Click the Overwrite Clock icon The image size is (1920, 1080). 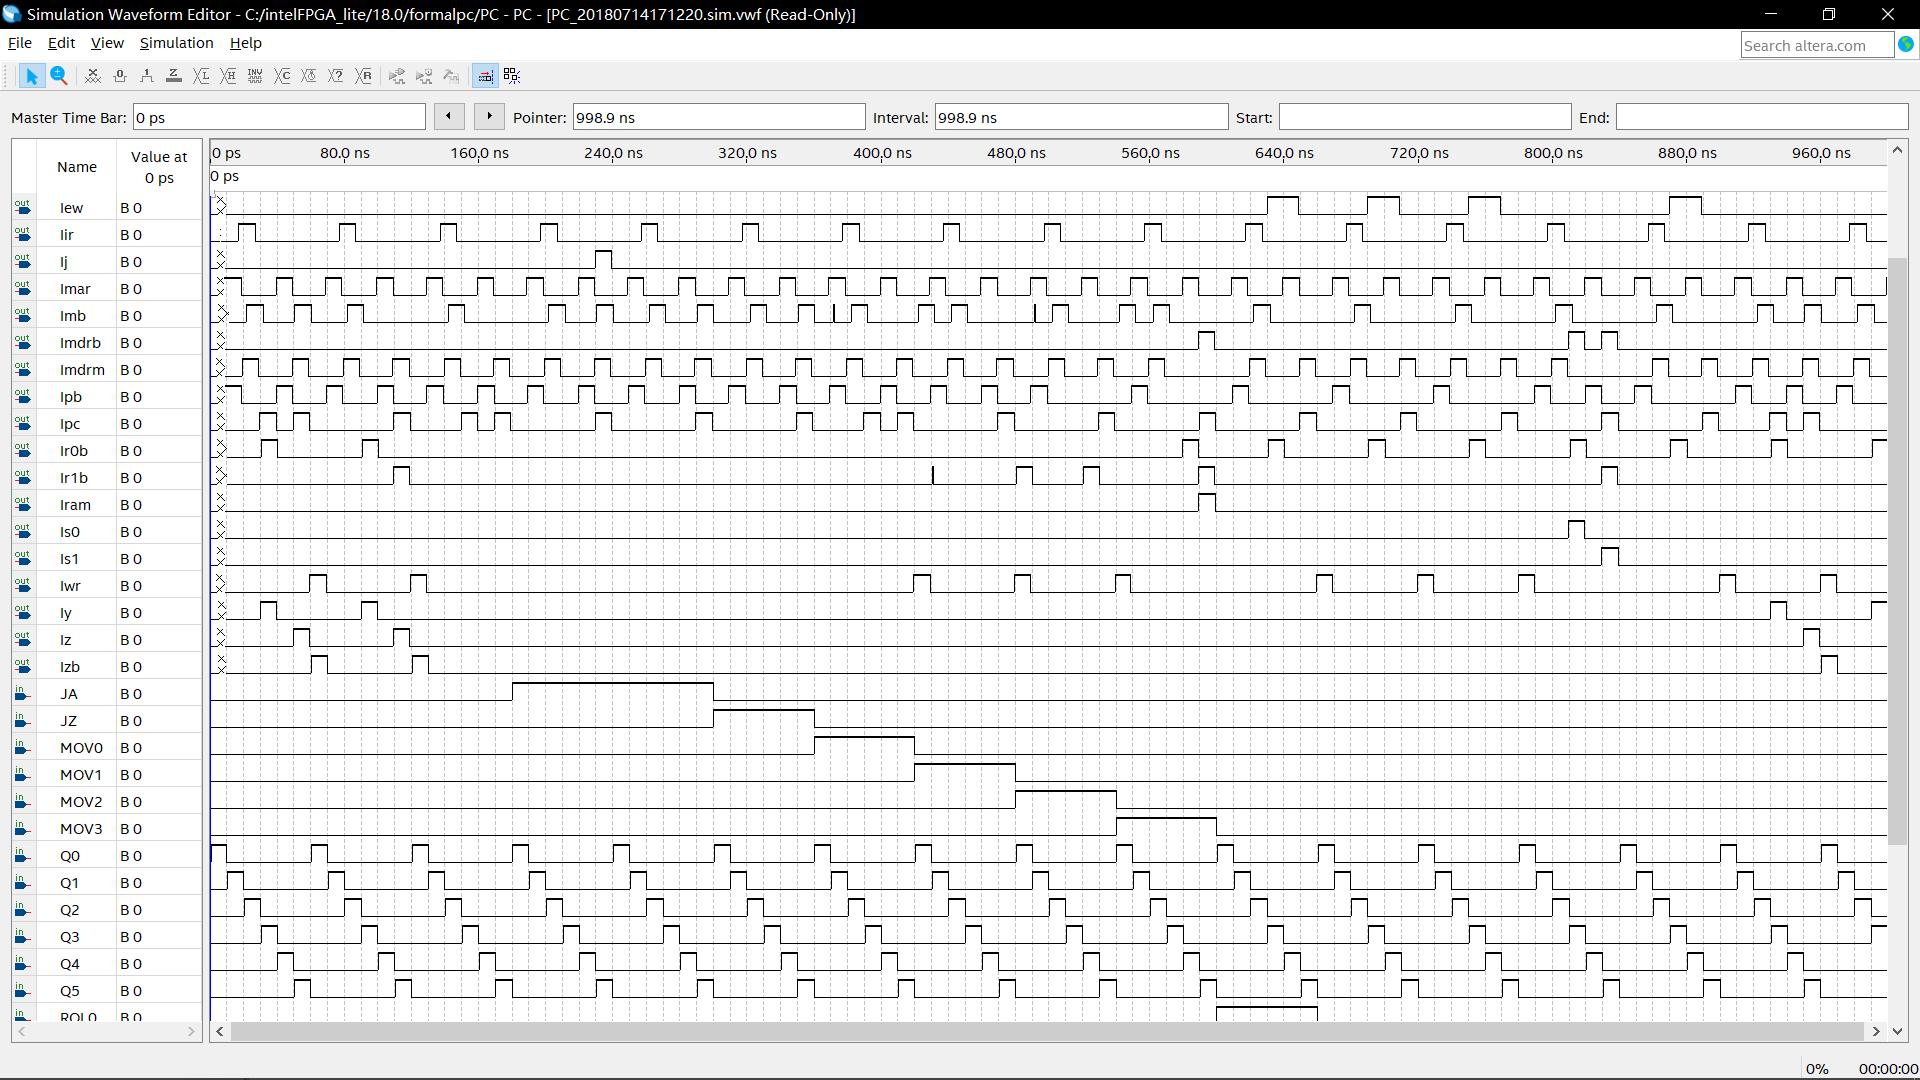309,76
